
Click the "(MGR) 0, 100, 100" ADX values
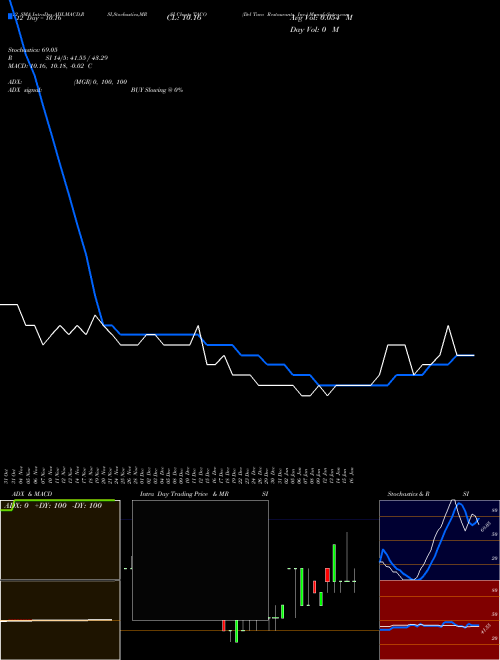(100, 82)
